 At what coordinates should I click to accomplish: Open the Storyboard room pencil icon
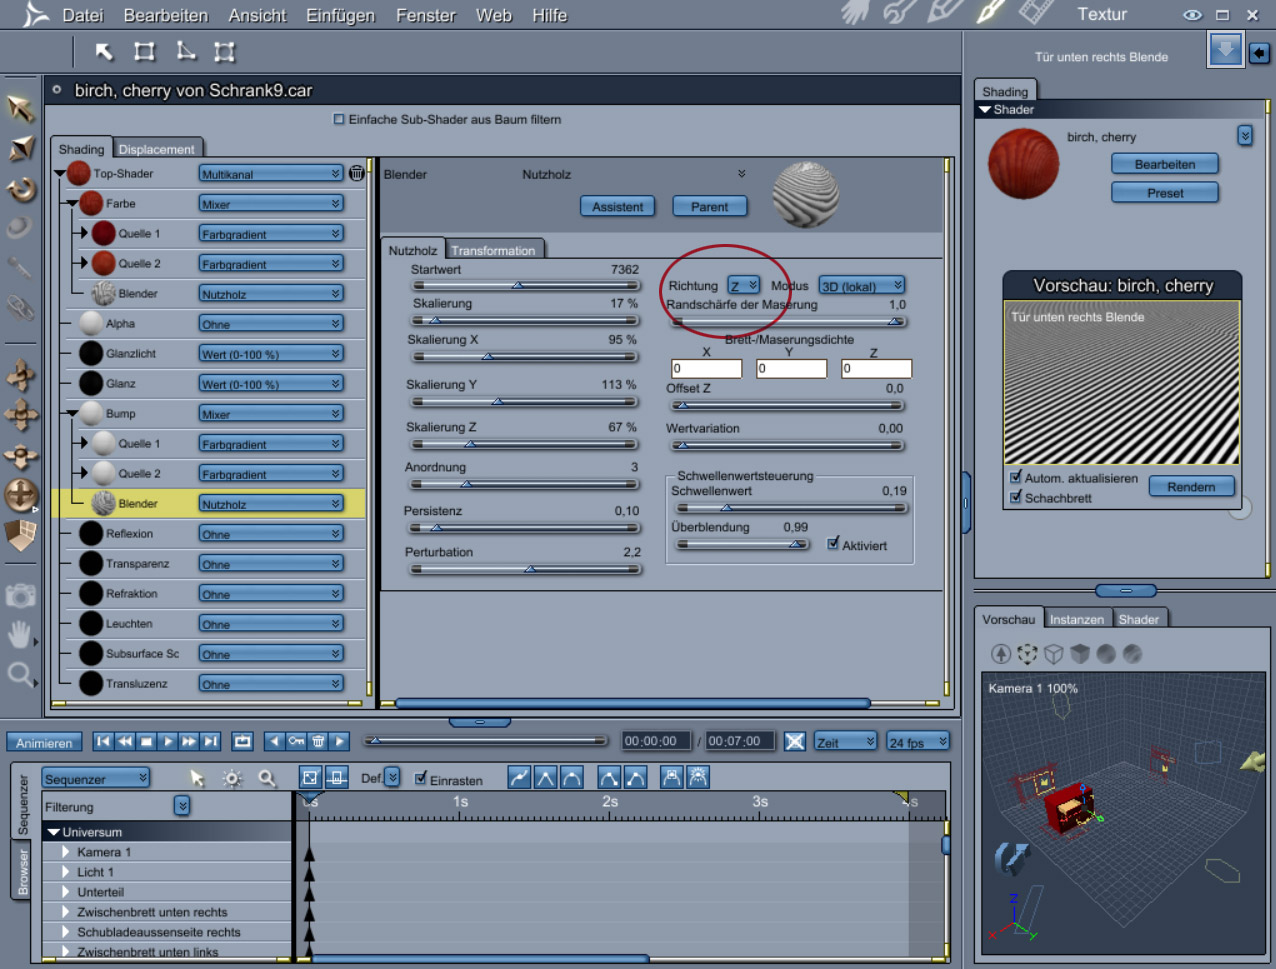[x=945, y=13]
